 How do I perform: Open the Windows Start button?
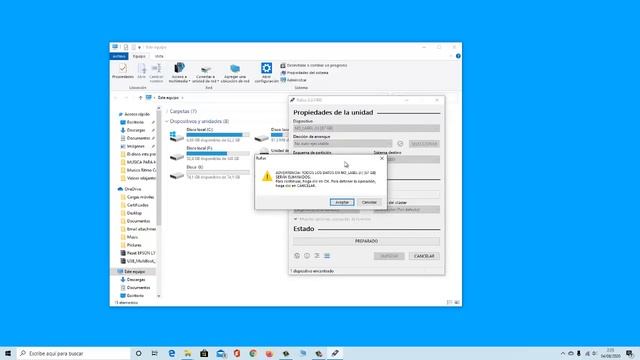[8, 353]
